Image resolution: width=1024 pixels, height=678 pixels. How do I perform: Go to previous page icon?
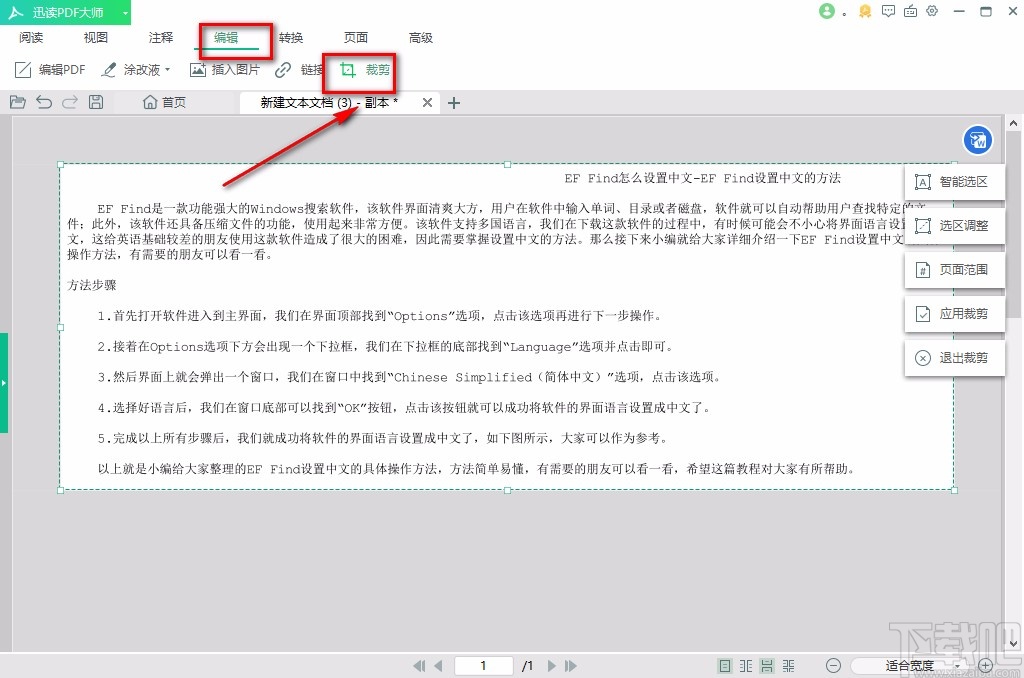pyautogui.click(x=438, y=666)
